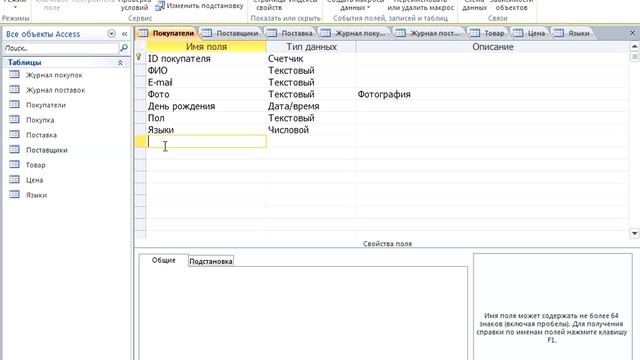Select the Языки field name cell

[206, 130]
